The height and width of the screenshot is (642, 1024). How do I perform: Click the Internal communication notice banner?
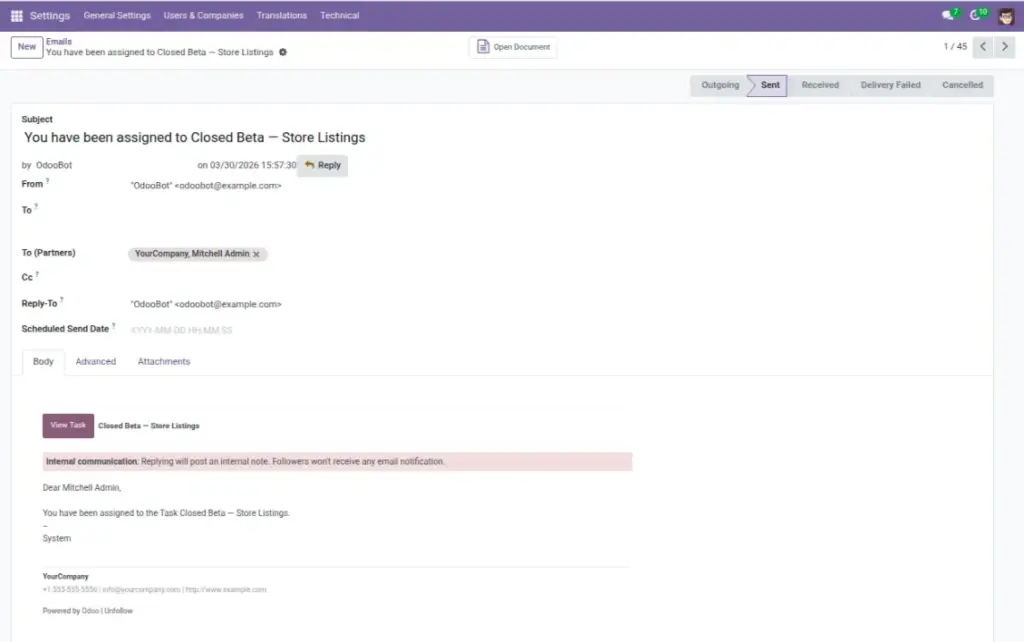click(337, 462)
